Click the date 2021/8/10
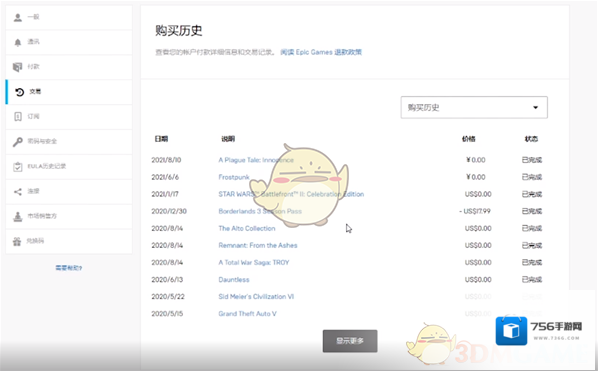This screenshot has width=598, height=371. [166, 160]
